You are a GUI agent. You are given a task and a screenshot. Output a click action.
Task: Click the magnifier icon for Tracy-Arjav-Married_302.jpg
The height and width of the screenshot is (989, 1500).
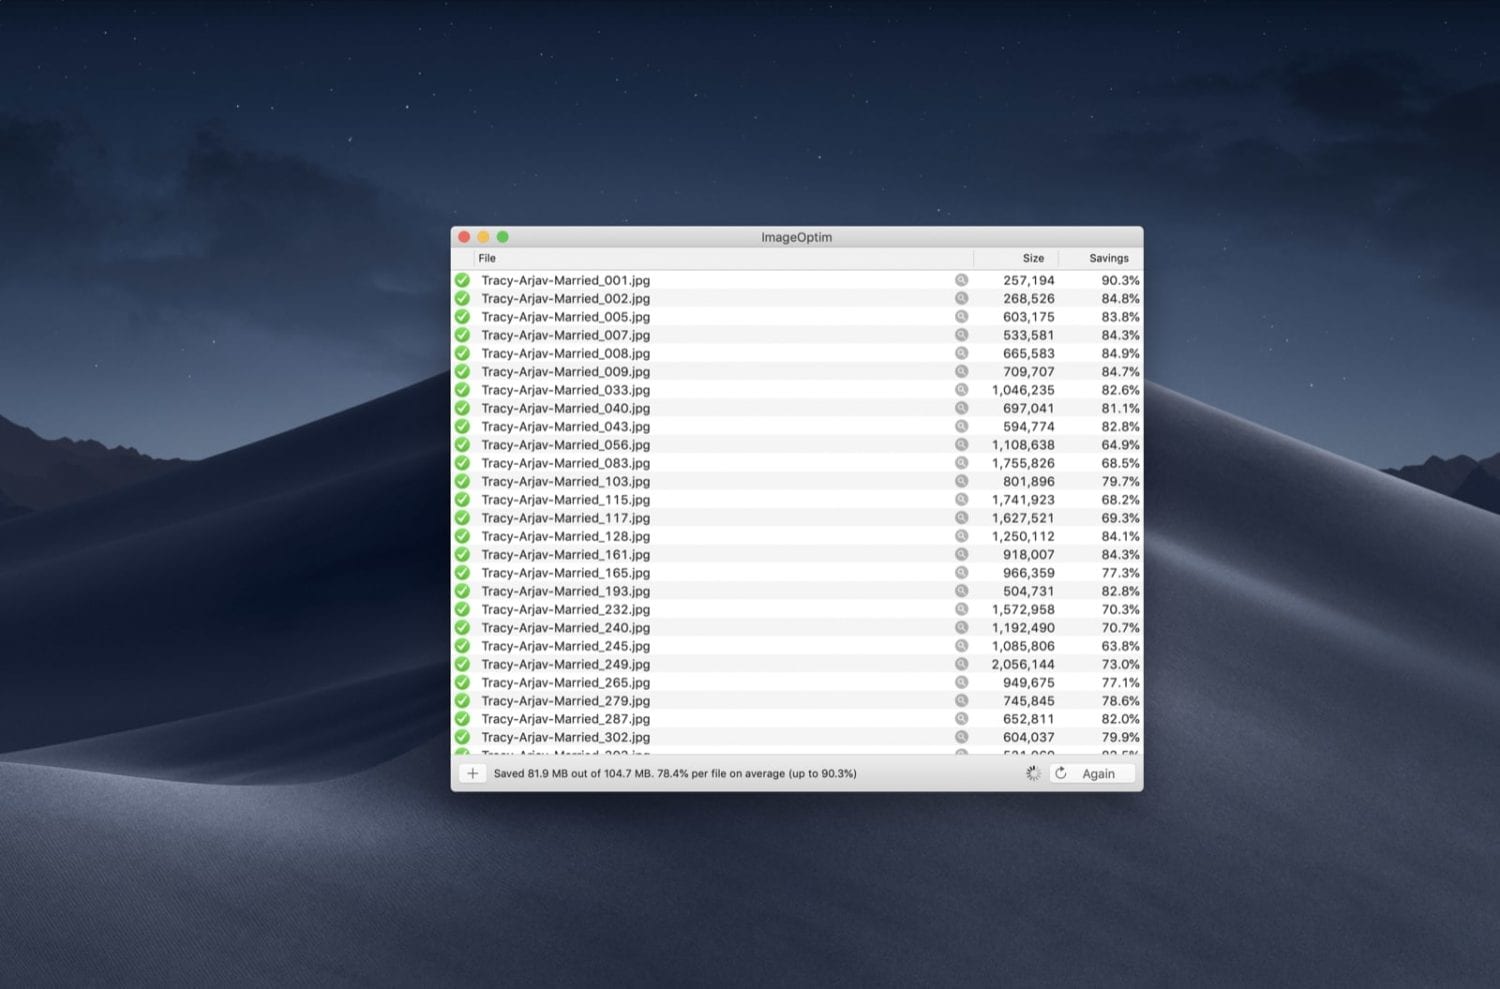point(962,737)
